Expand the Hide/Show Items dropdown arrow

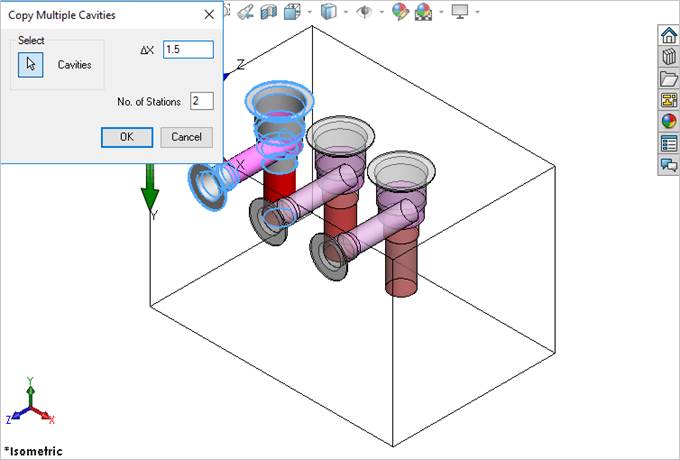(382, 12)
